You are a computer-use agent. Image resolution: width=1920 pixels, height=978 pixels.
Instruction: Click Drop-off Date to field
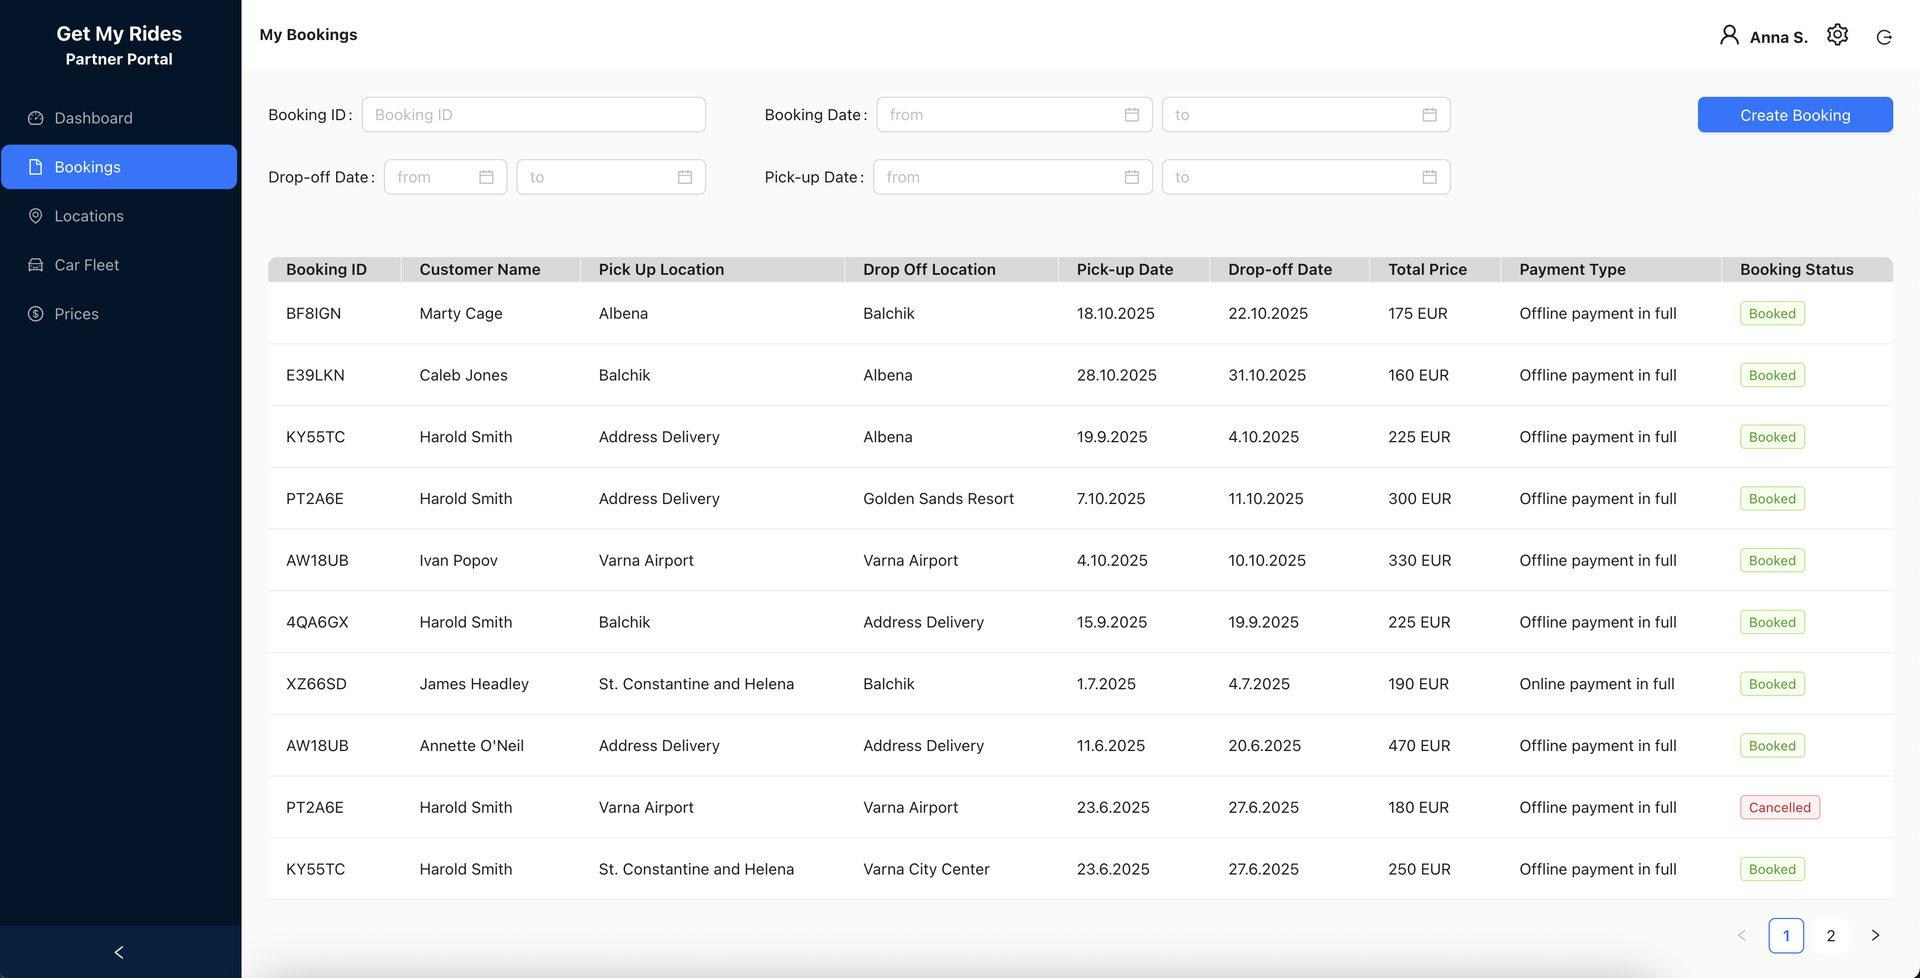point(611,177)
